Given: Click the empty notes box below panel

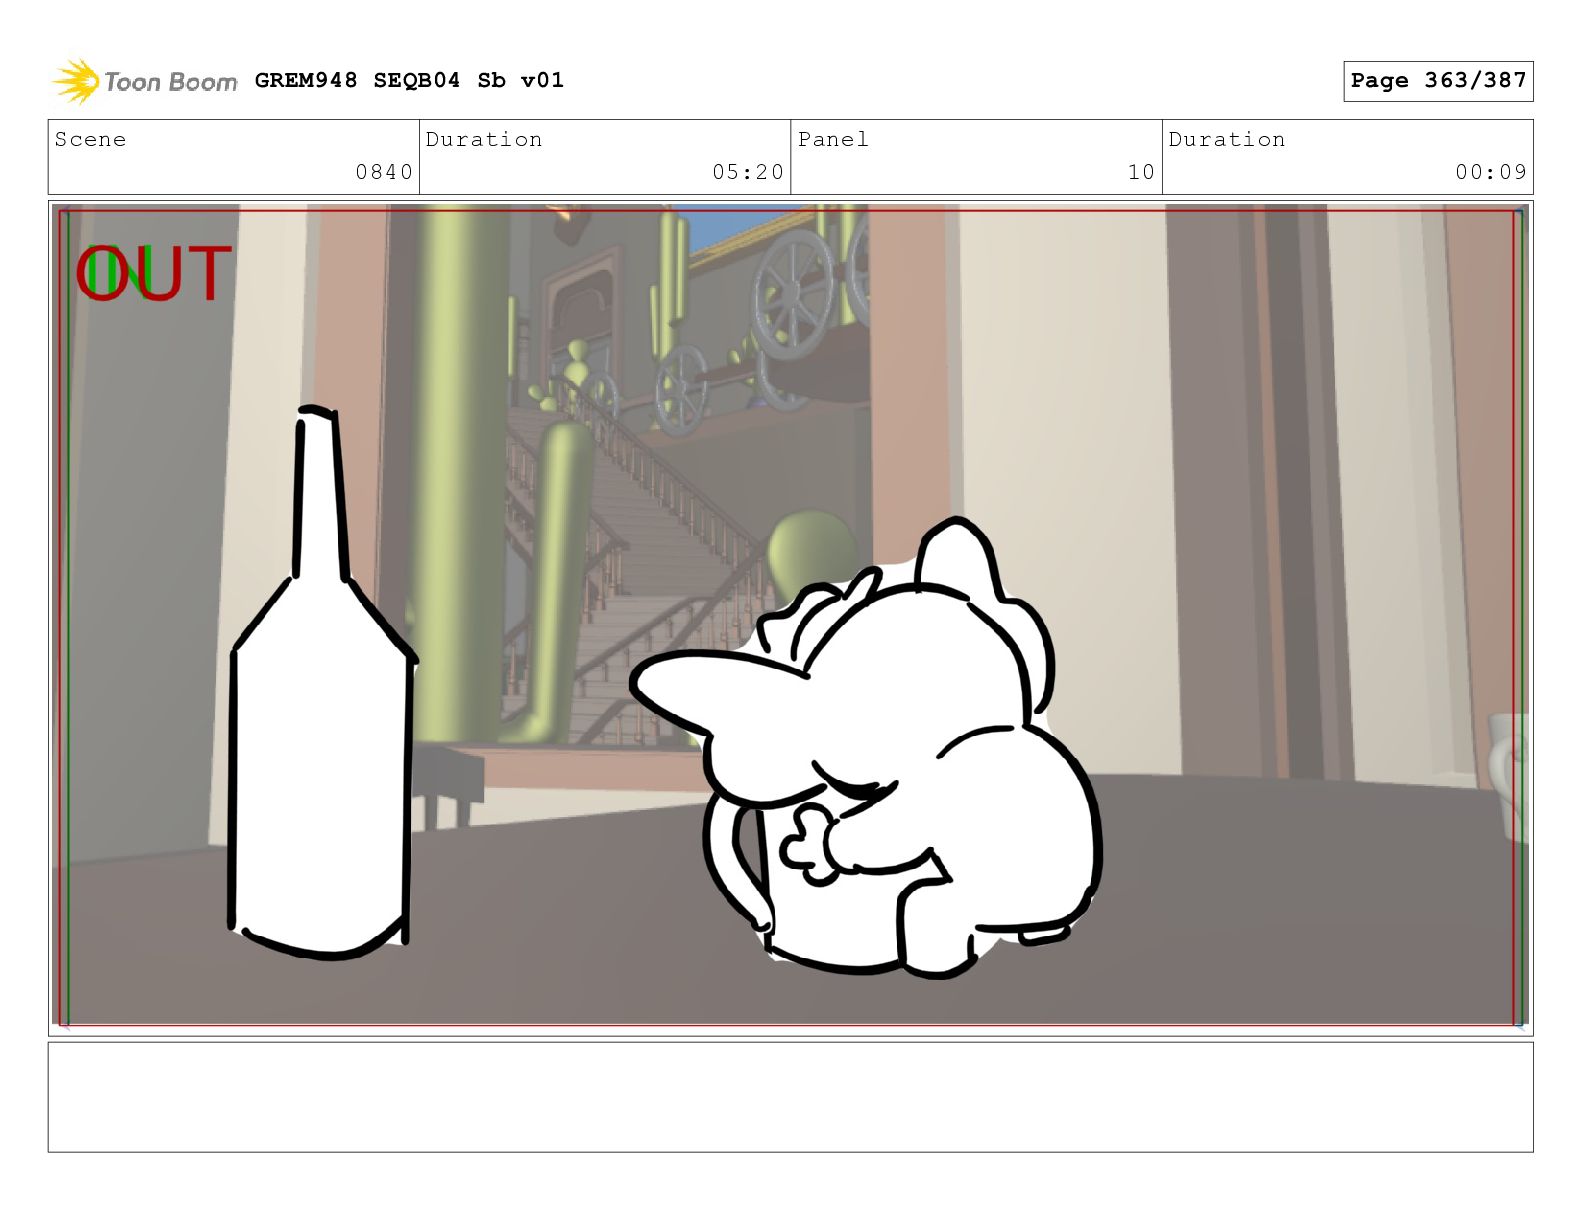Looking at the screenshot, I should tap(791, 1097).
